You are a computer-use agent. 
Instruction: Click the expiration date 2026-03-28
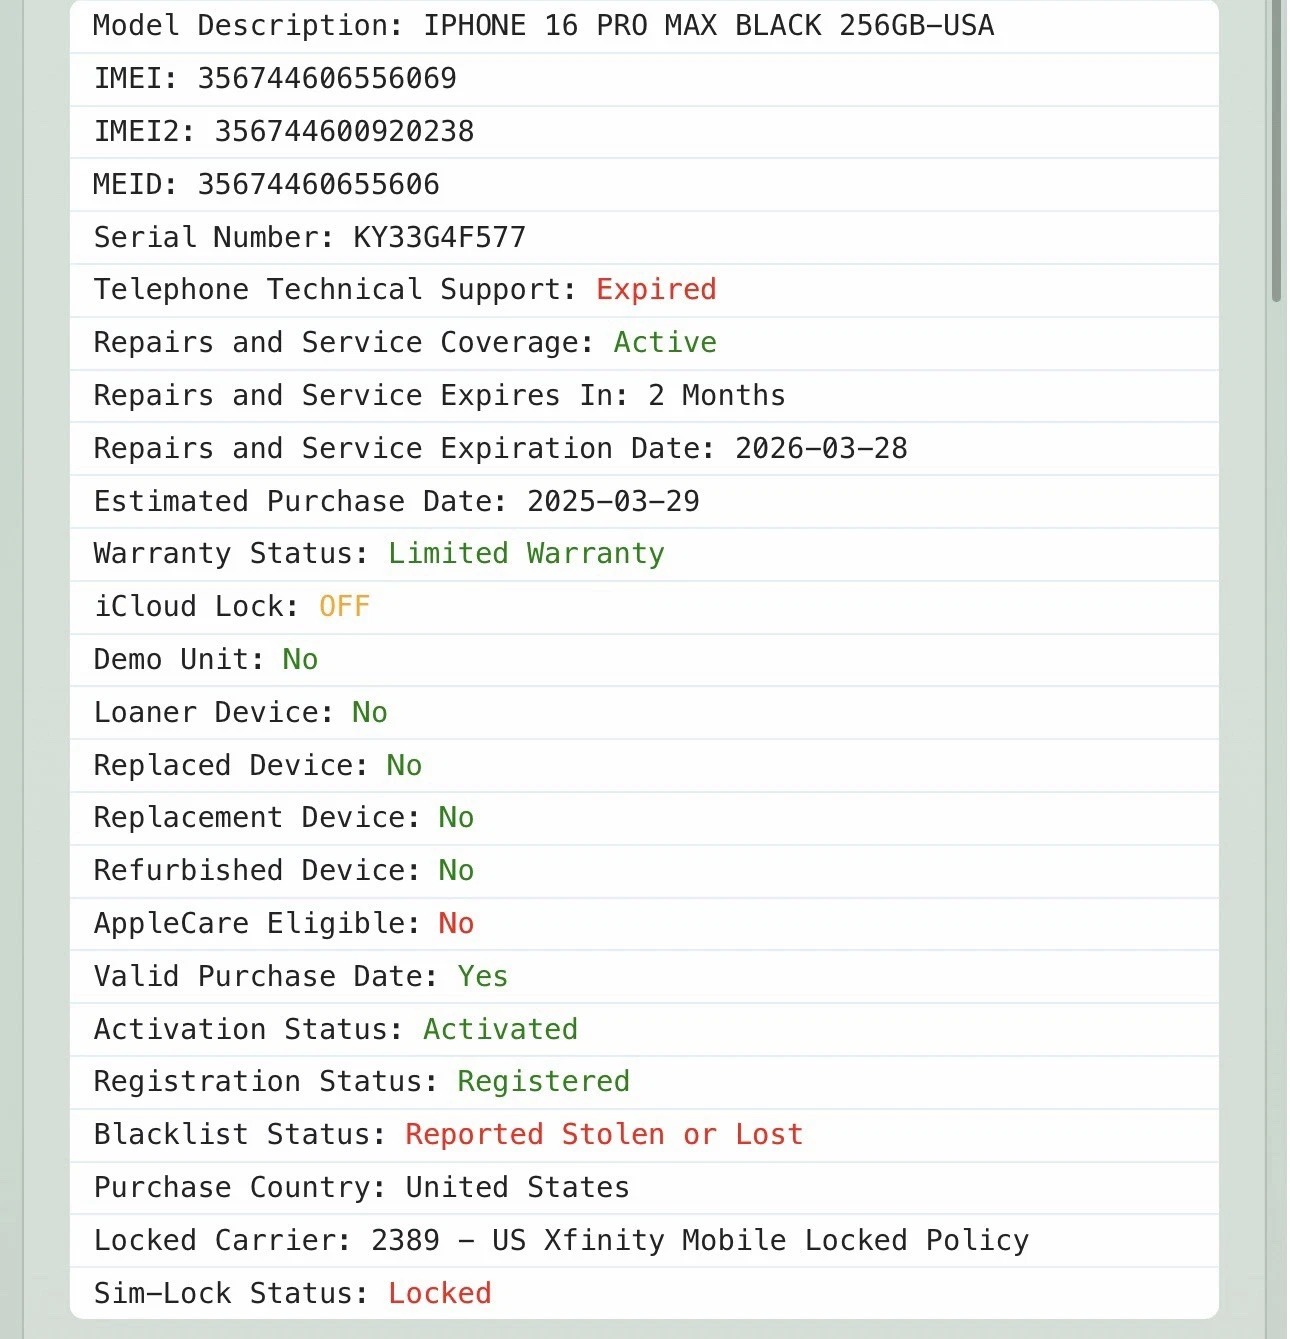(x=821, y=448)
